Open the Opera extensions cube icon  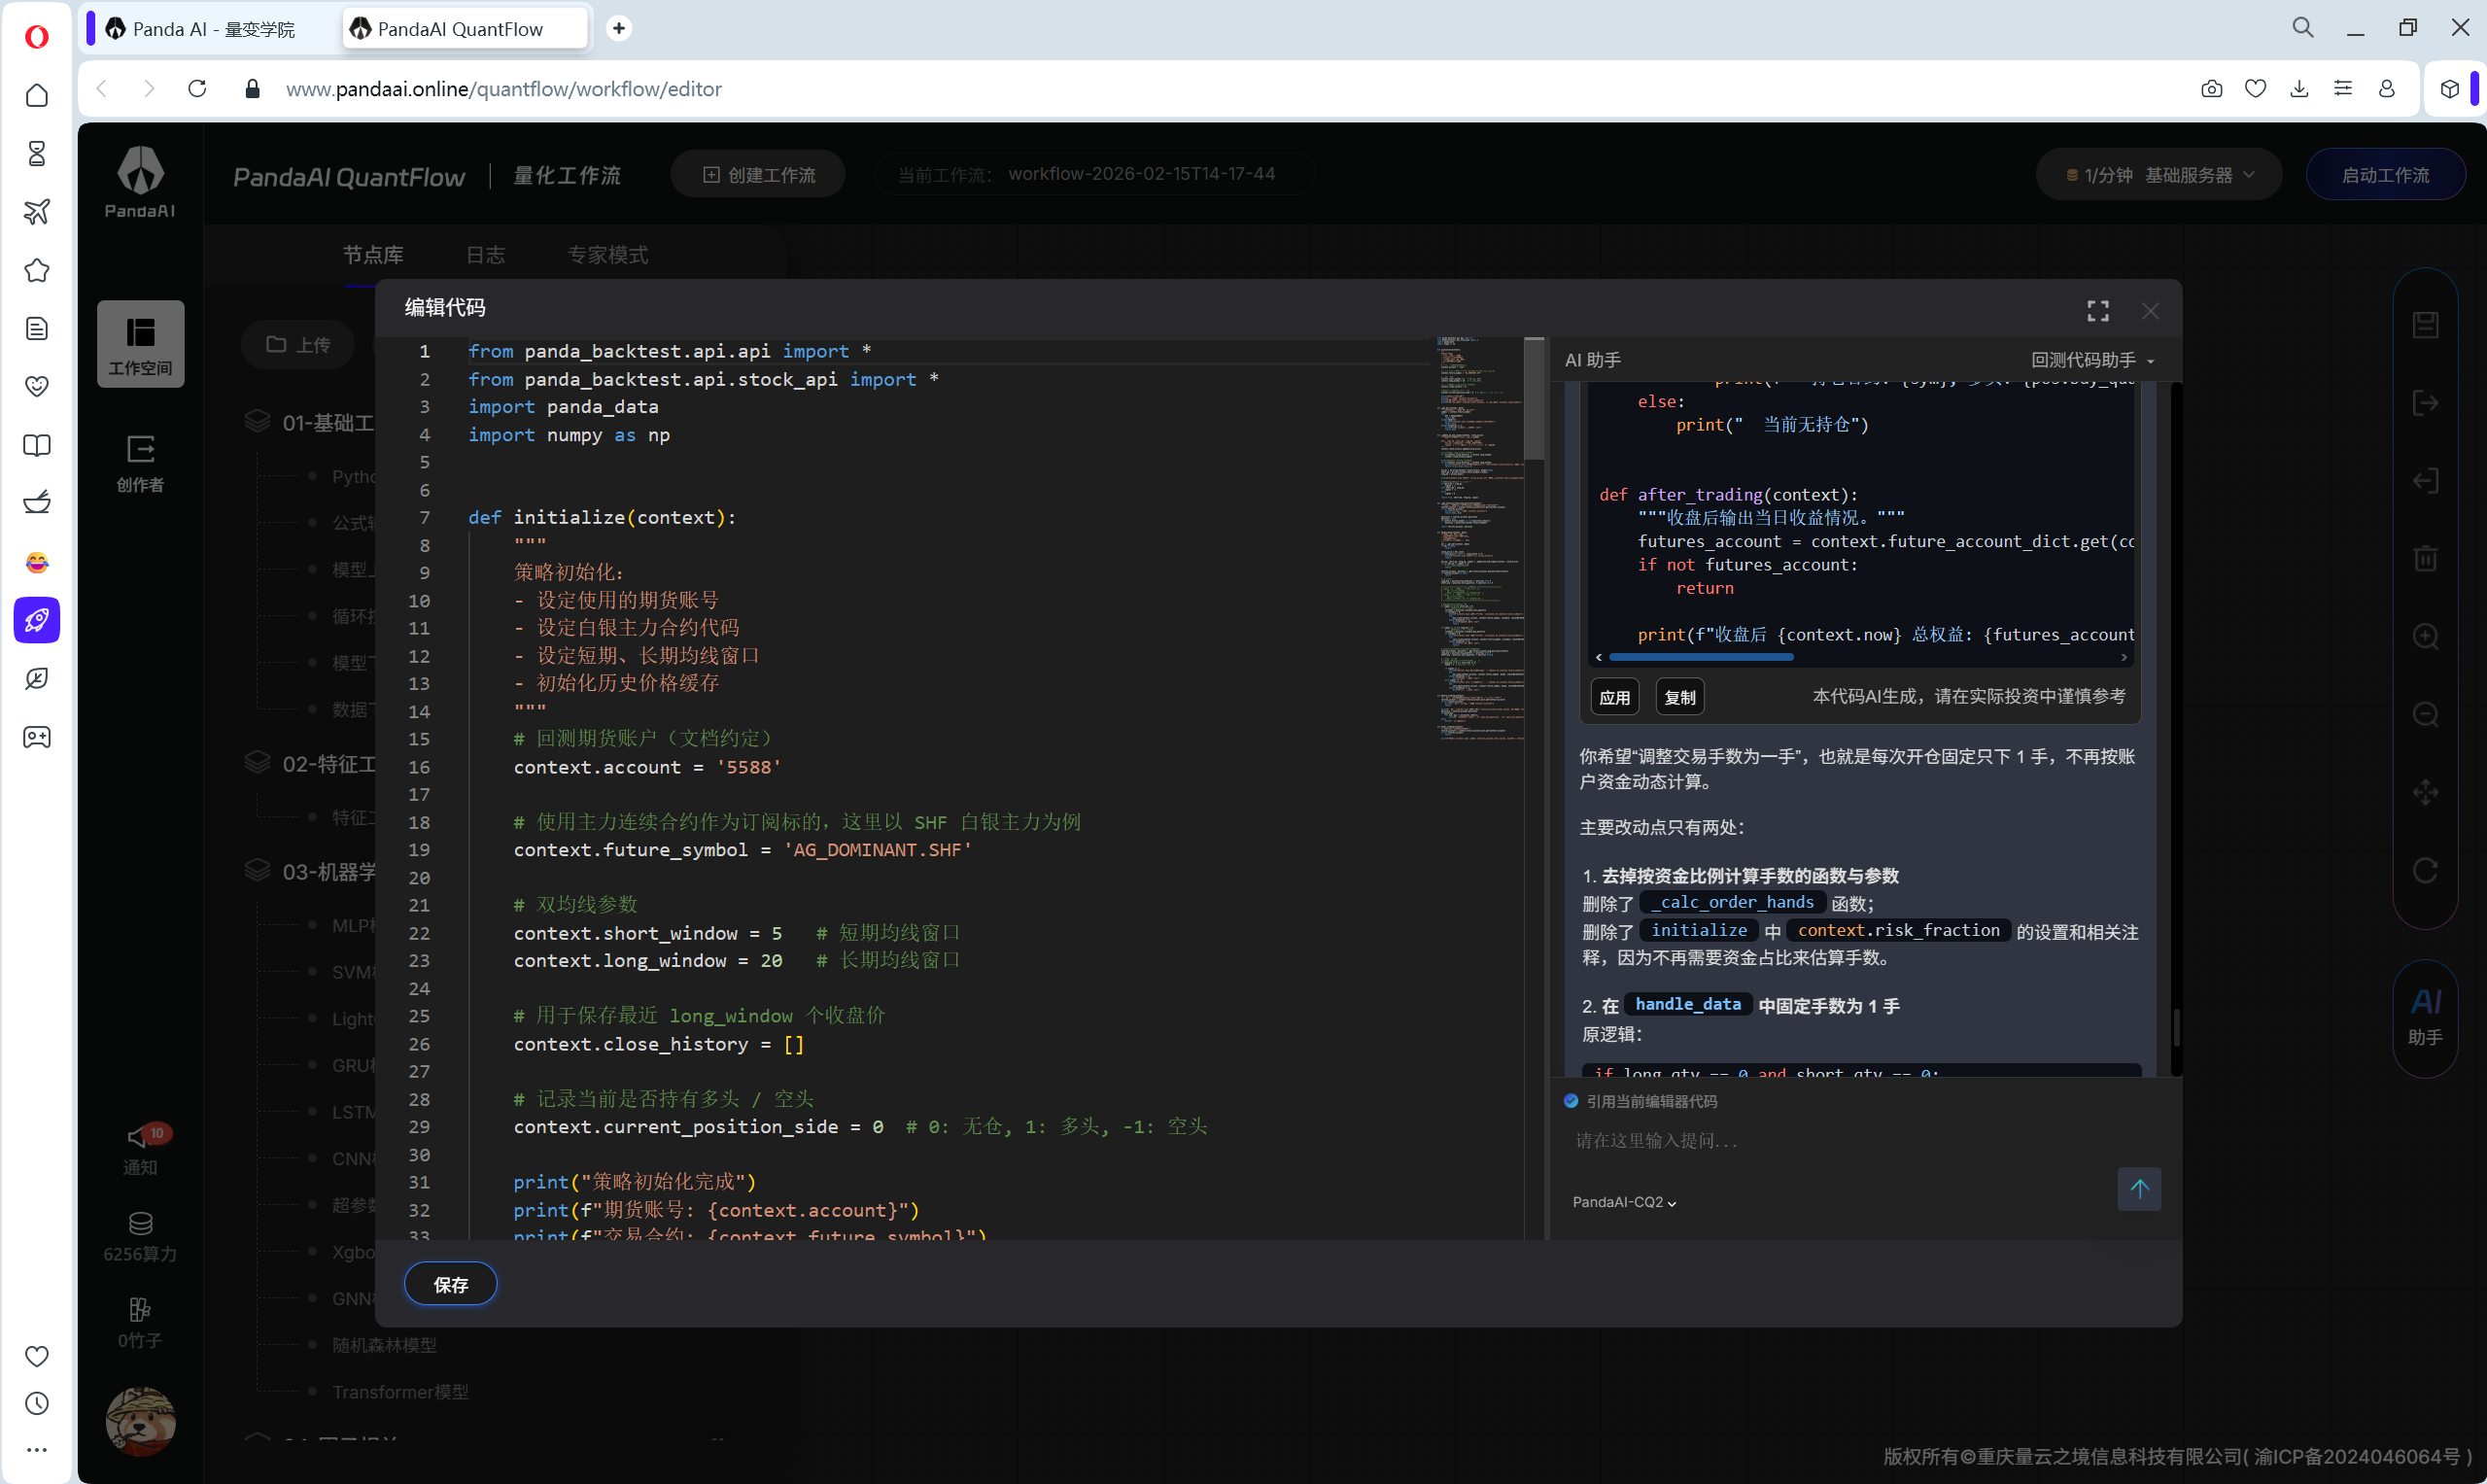(2449, 88)
